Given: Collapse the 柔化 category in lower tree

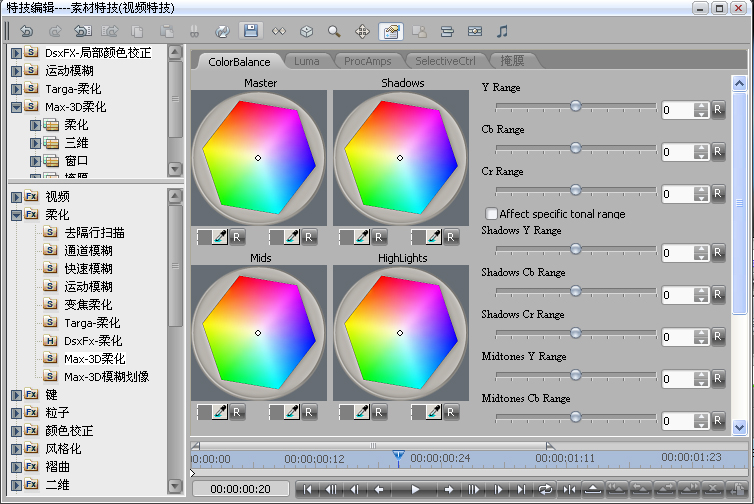Looking at the screenshot, I should (x=17, y=214).
